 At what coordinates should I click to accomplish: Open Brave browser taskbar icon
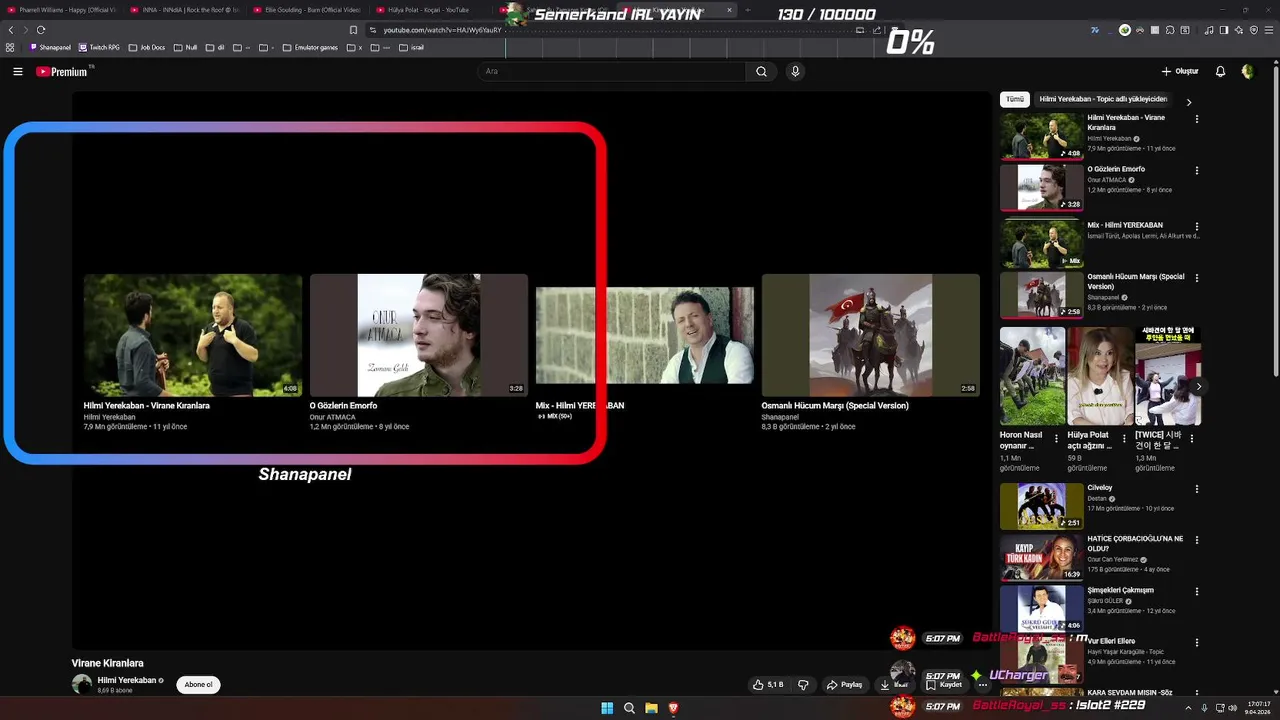click(673, 708)
